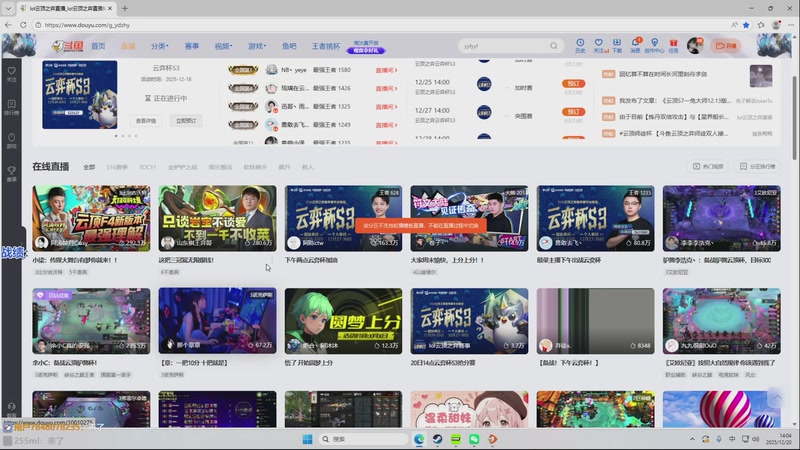Image resolution: width=800 pixels, height=450 pixels.
Task: Open stream titled 大家周末愉快，上分上分
Action: click(x=447, y=260)
